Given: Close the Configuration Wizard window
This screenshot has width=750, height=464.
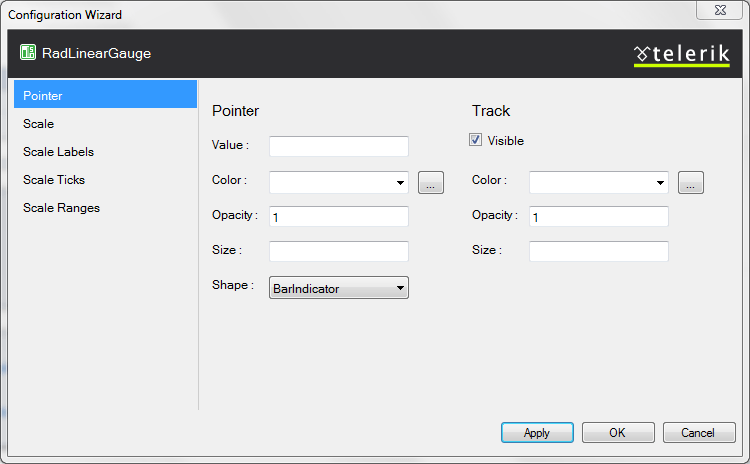Looking at the screenshot, I should tap(719, 10).
